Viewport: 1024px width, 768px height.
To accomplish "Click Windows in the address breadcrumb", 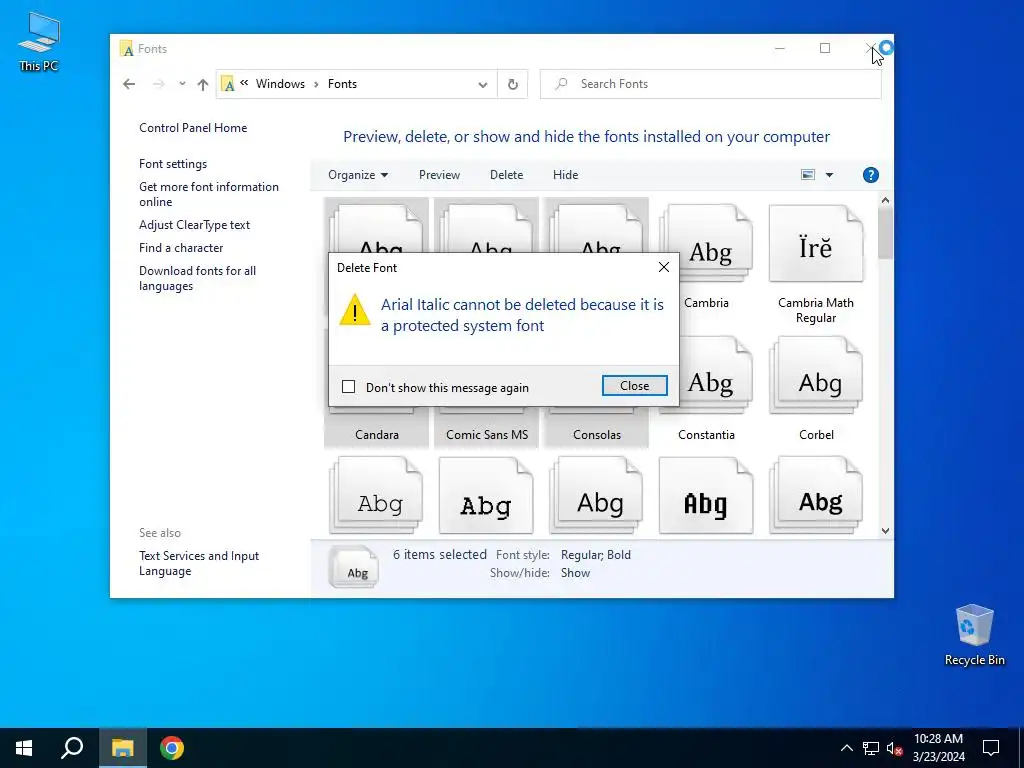I will pyautogui.click(x=280, y=84).
